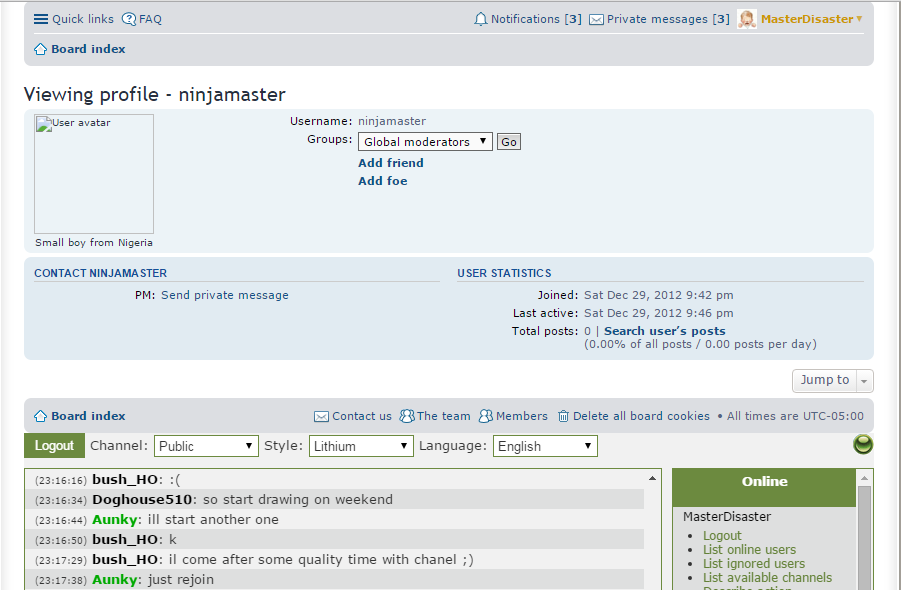
Task: Open the Members link
Action: pos(521,416)
